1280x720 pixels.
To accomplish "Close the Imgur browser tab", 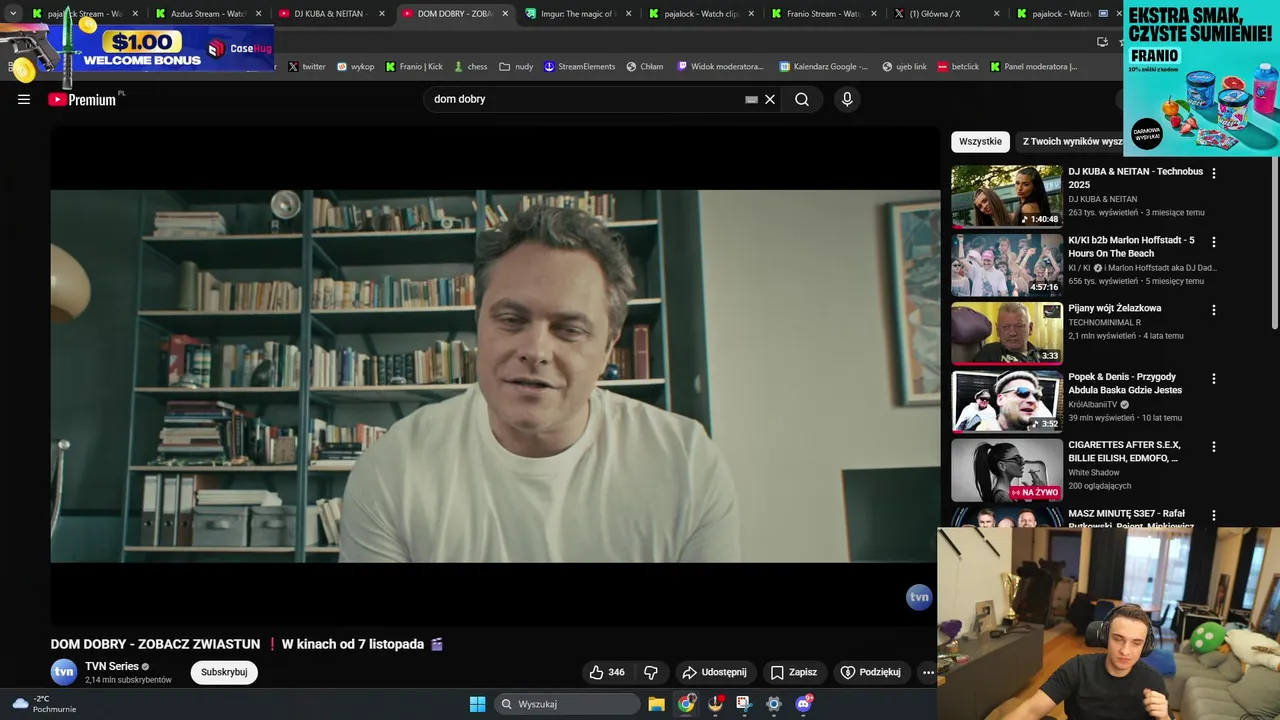I will click(x=628, y=14).
